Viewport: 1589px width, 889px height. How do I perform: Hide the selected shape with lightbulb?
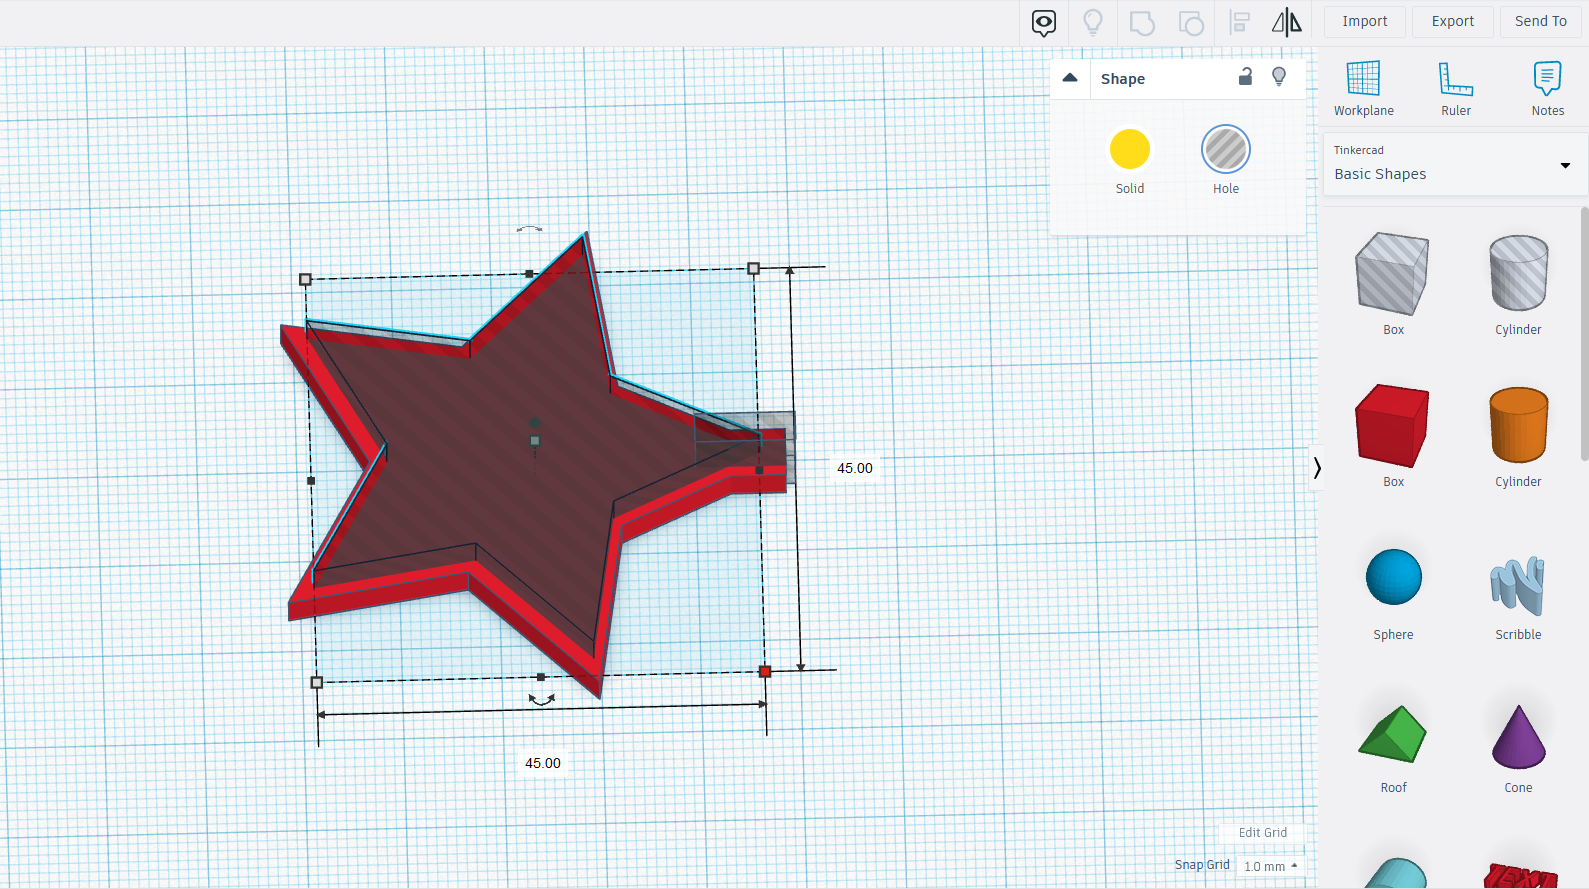tap(1279, 77)
